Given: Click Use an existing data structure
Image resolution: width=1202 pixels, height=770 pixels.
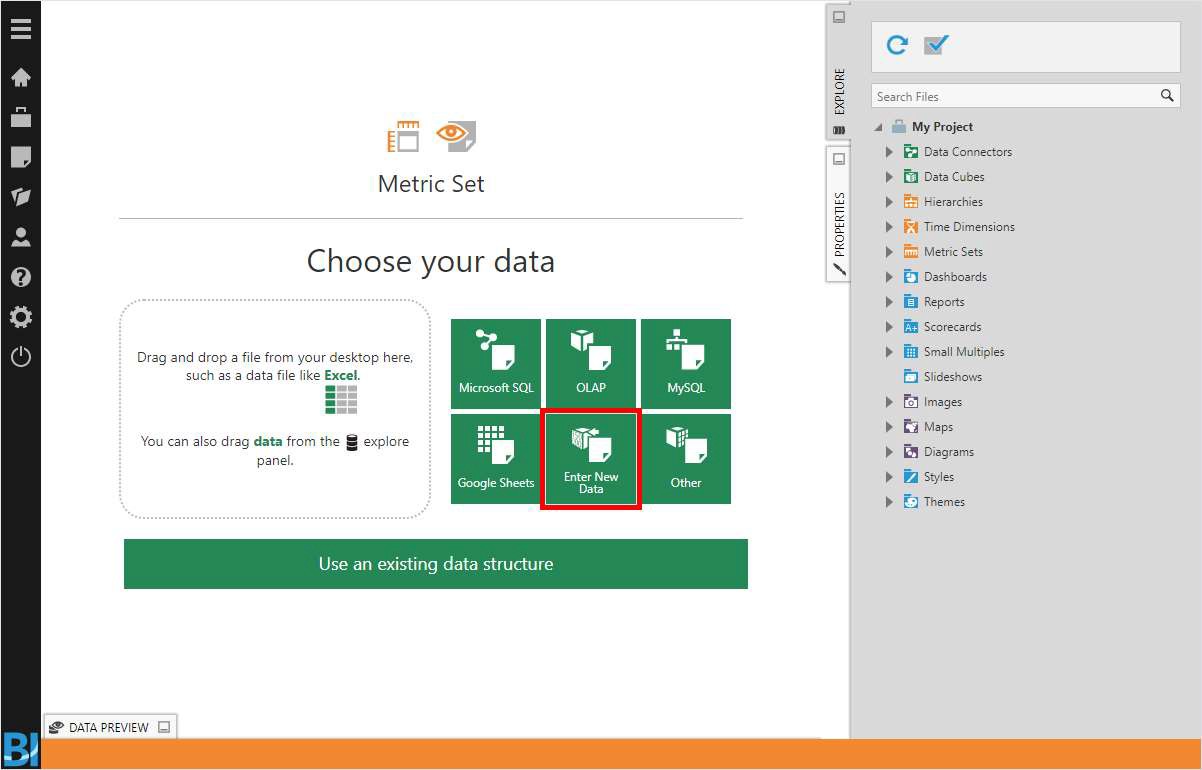Looking at the screenshot, I should pyautogui.click(x=435, y=563).
